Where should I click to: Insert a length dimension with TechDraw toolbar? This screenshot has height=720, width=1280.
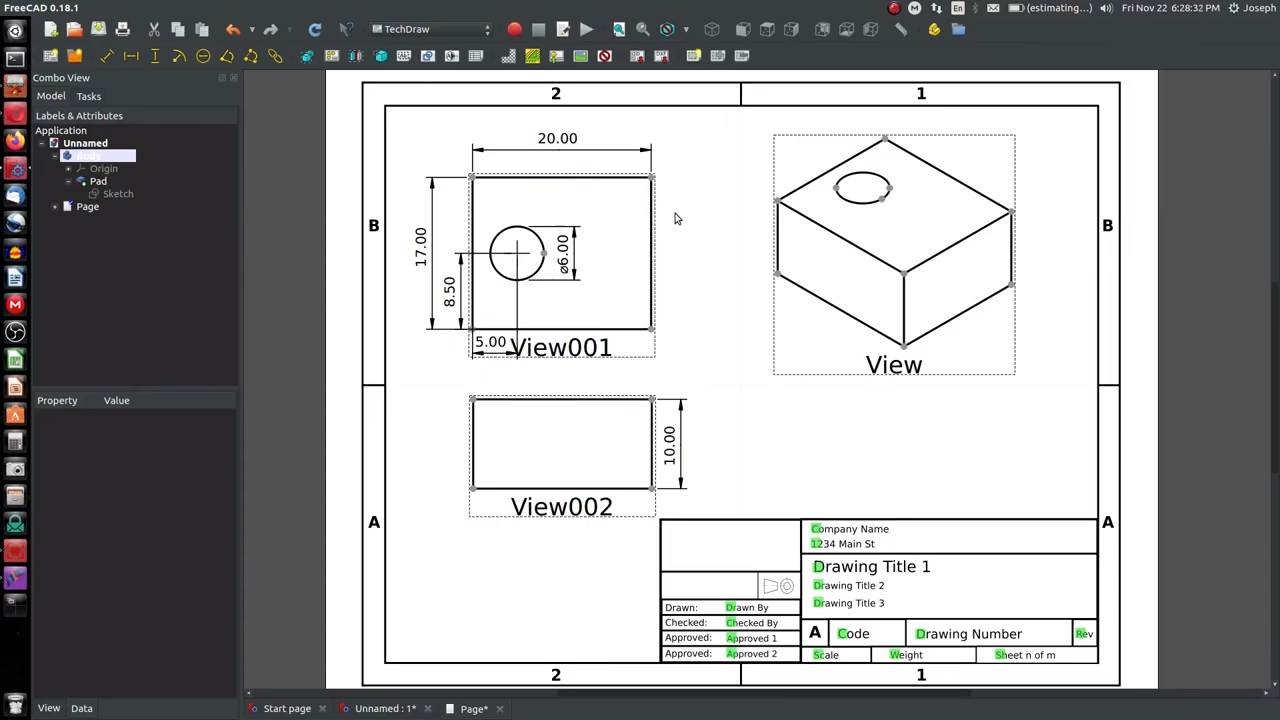107,56
